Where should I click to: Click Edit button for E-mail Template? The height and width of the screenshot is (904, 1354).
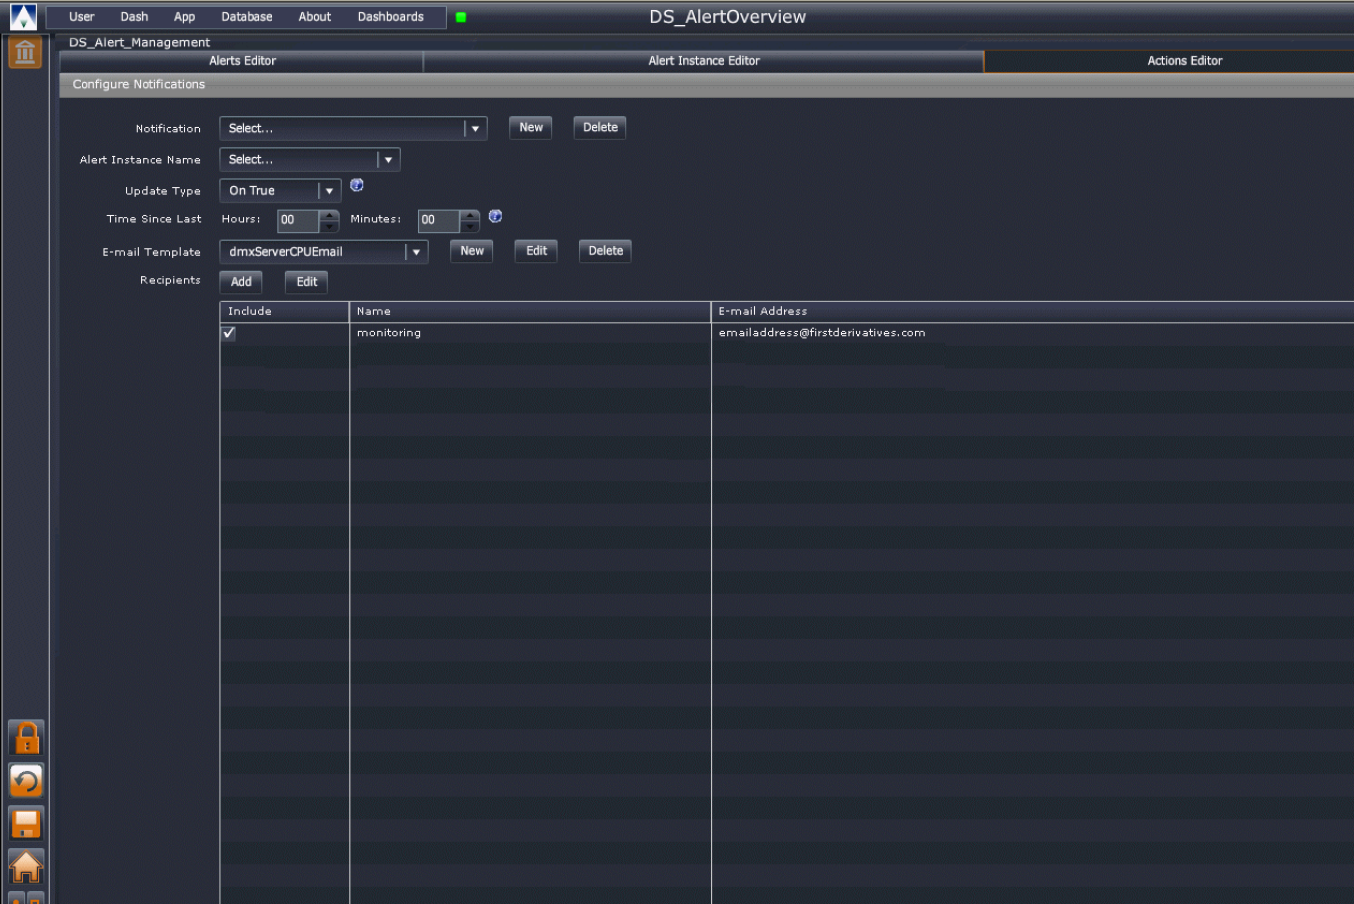click(537, 251)
